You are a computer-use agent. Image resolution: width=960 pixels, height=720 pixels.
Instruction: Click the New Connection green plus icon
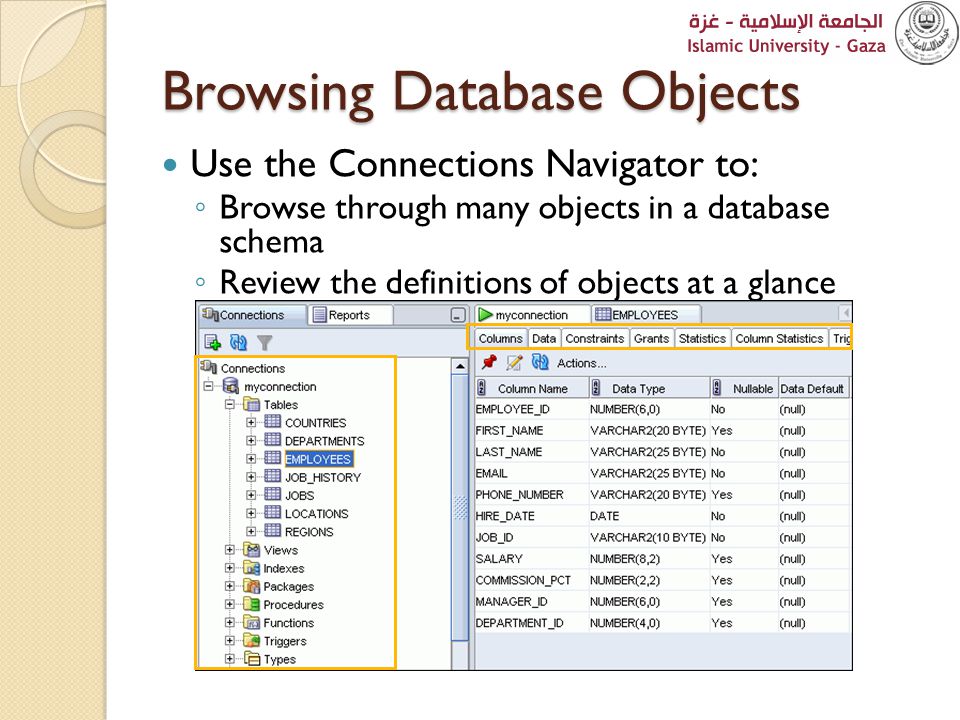click(212, 342)
